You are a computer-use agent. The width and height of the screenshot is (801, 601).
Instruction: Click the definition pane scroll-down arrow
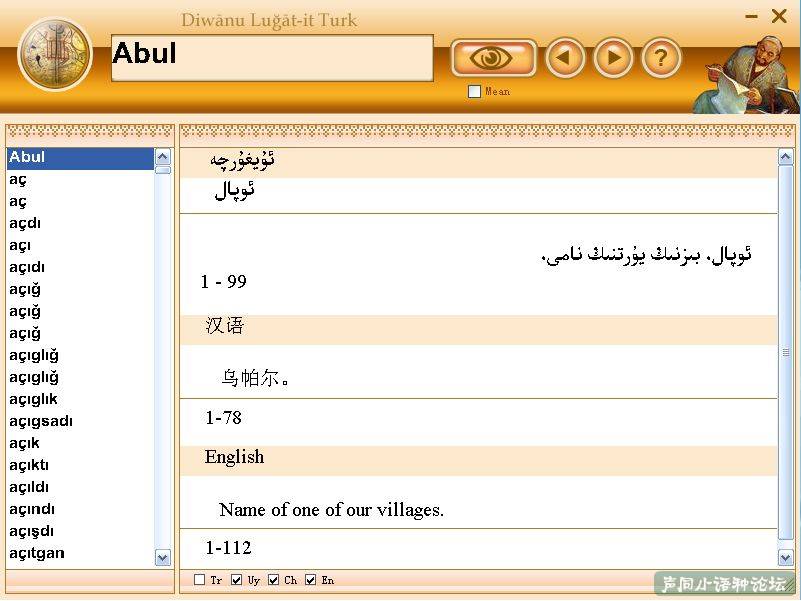(786, 558)
